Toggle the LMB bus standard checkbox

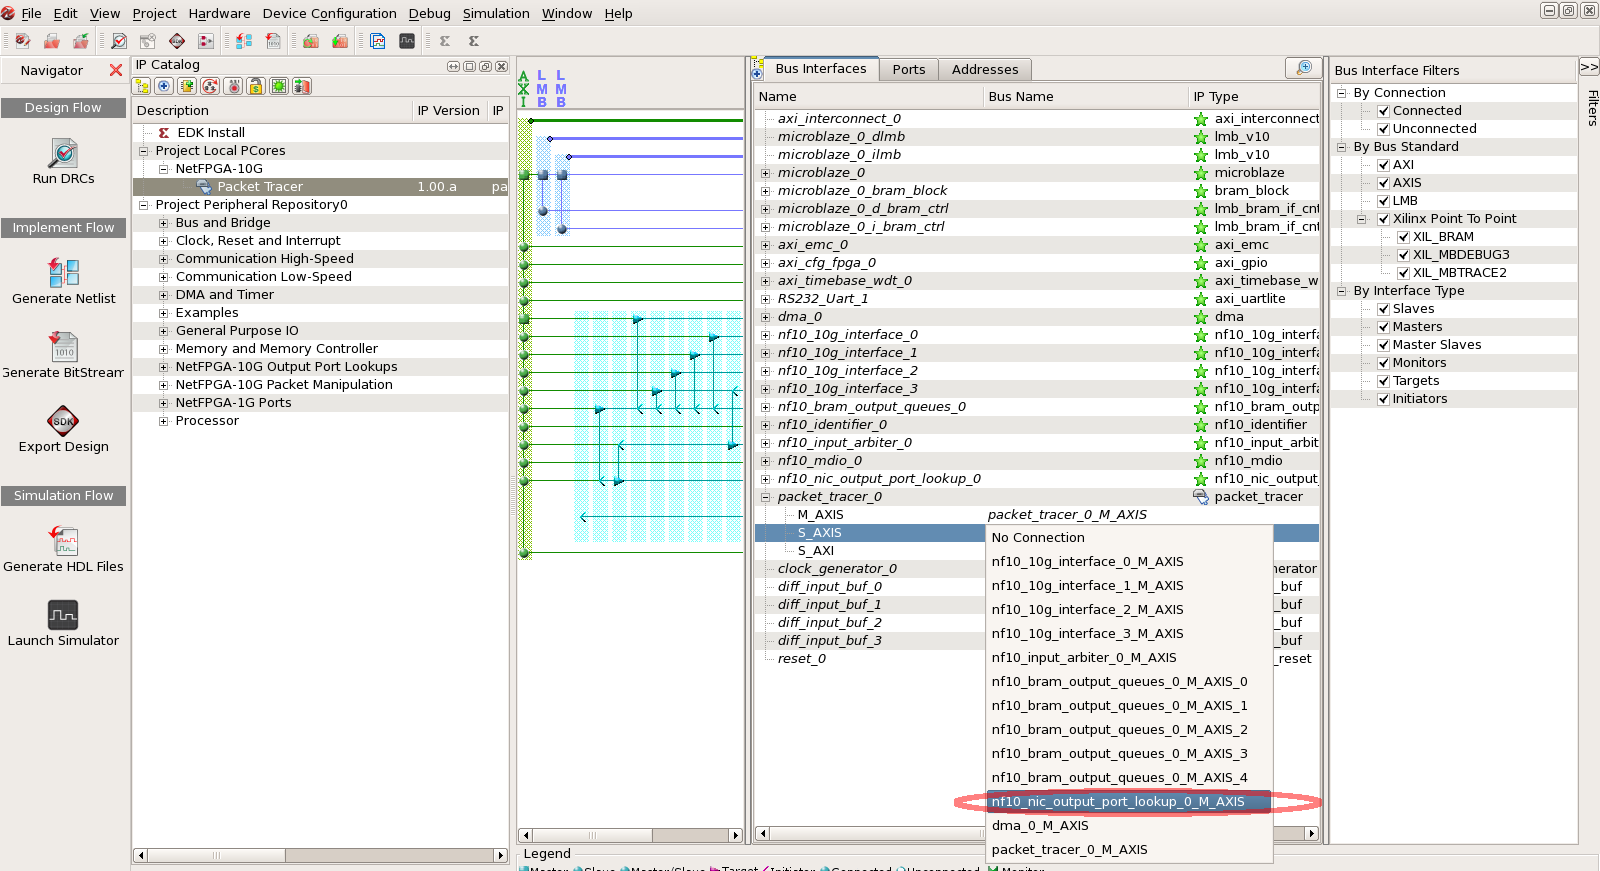pos(1383,201)
